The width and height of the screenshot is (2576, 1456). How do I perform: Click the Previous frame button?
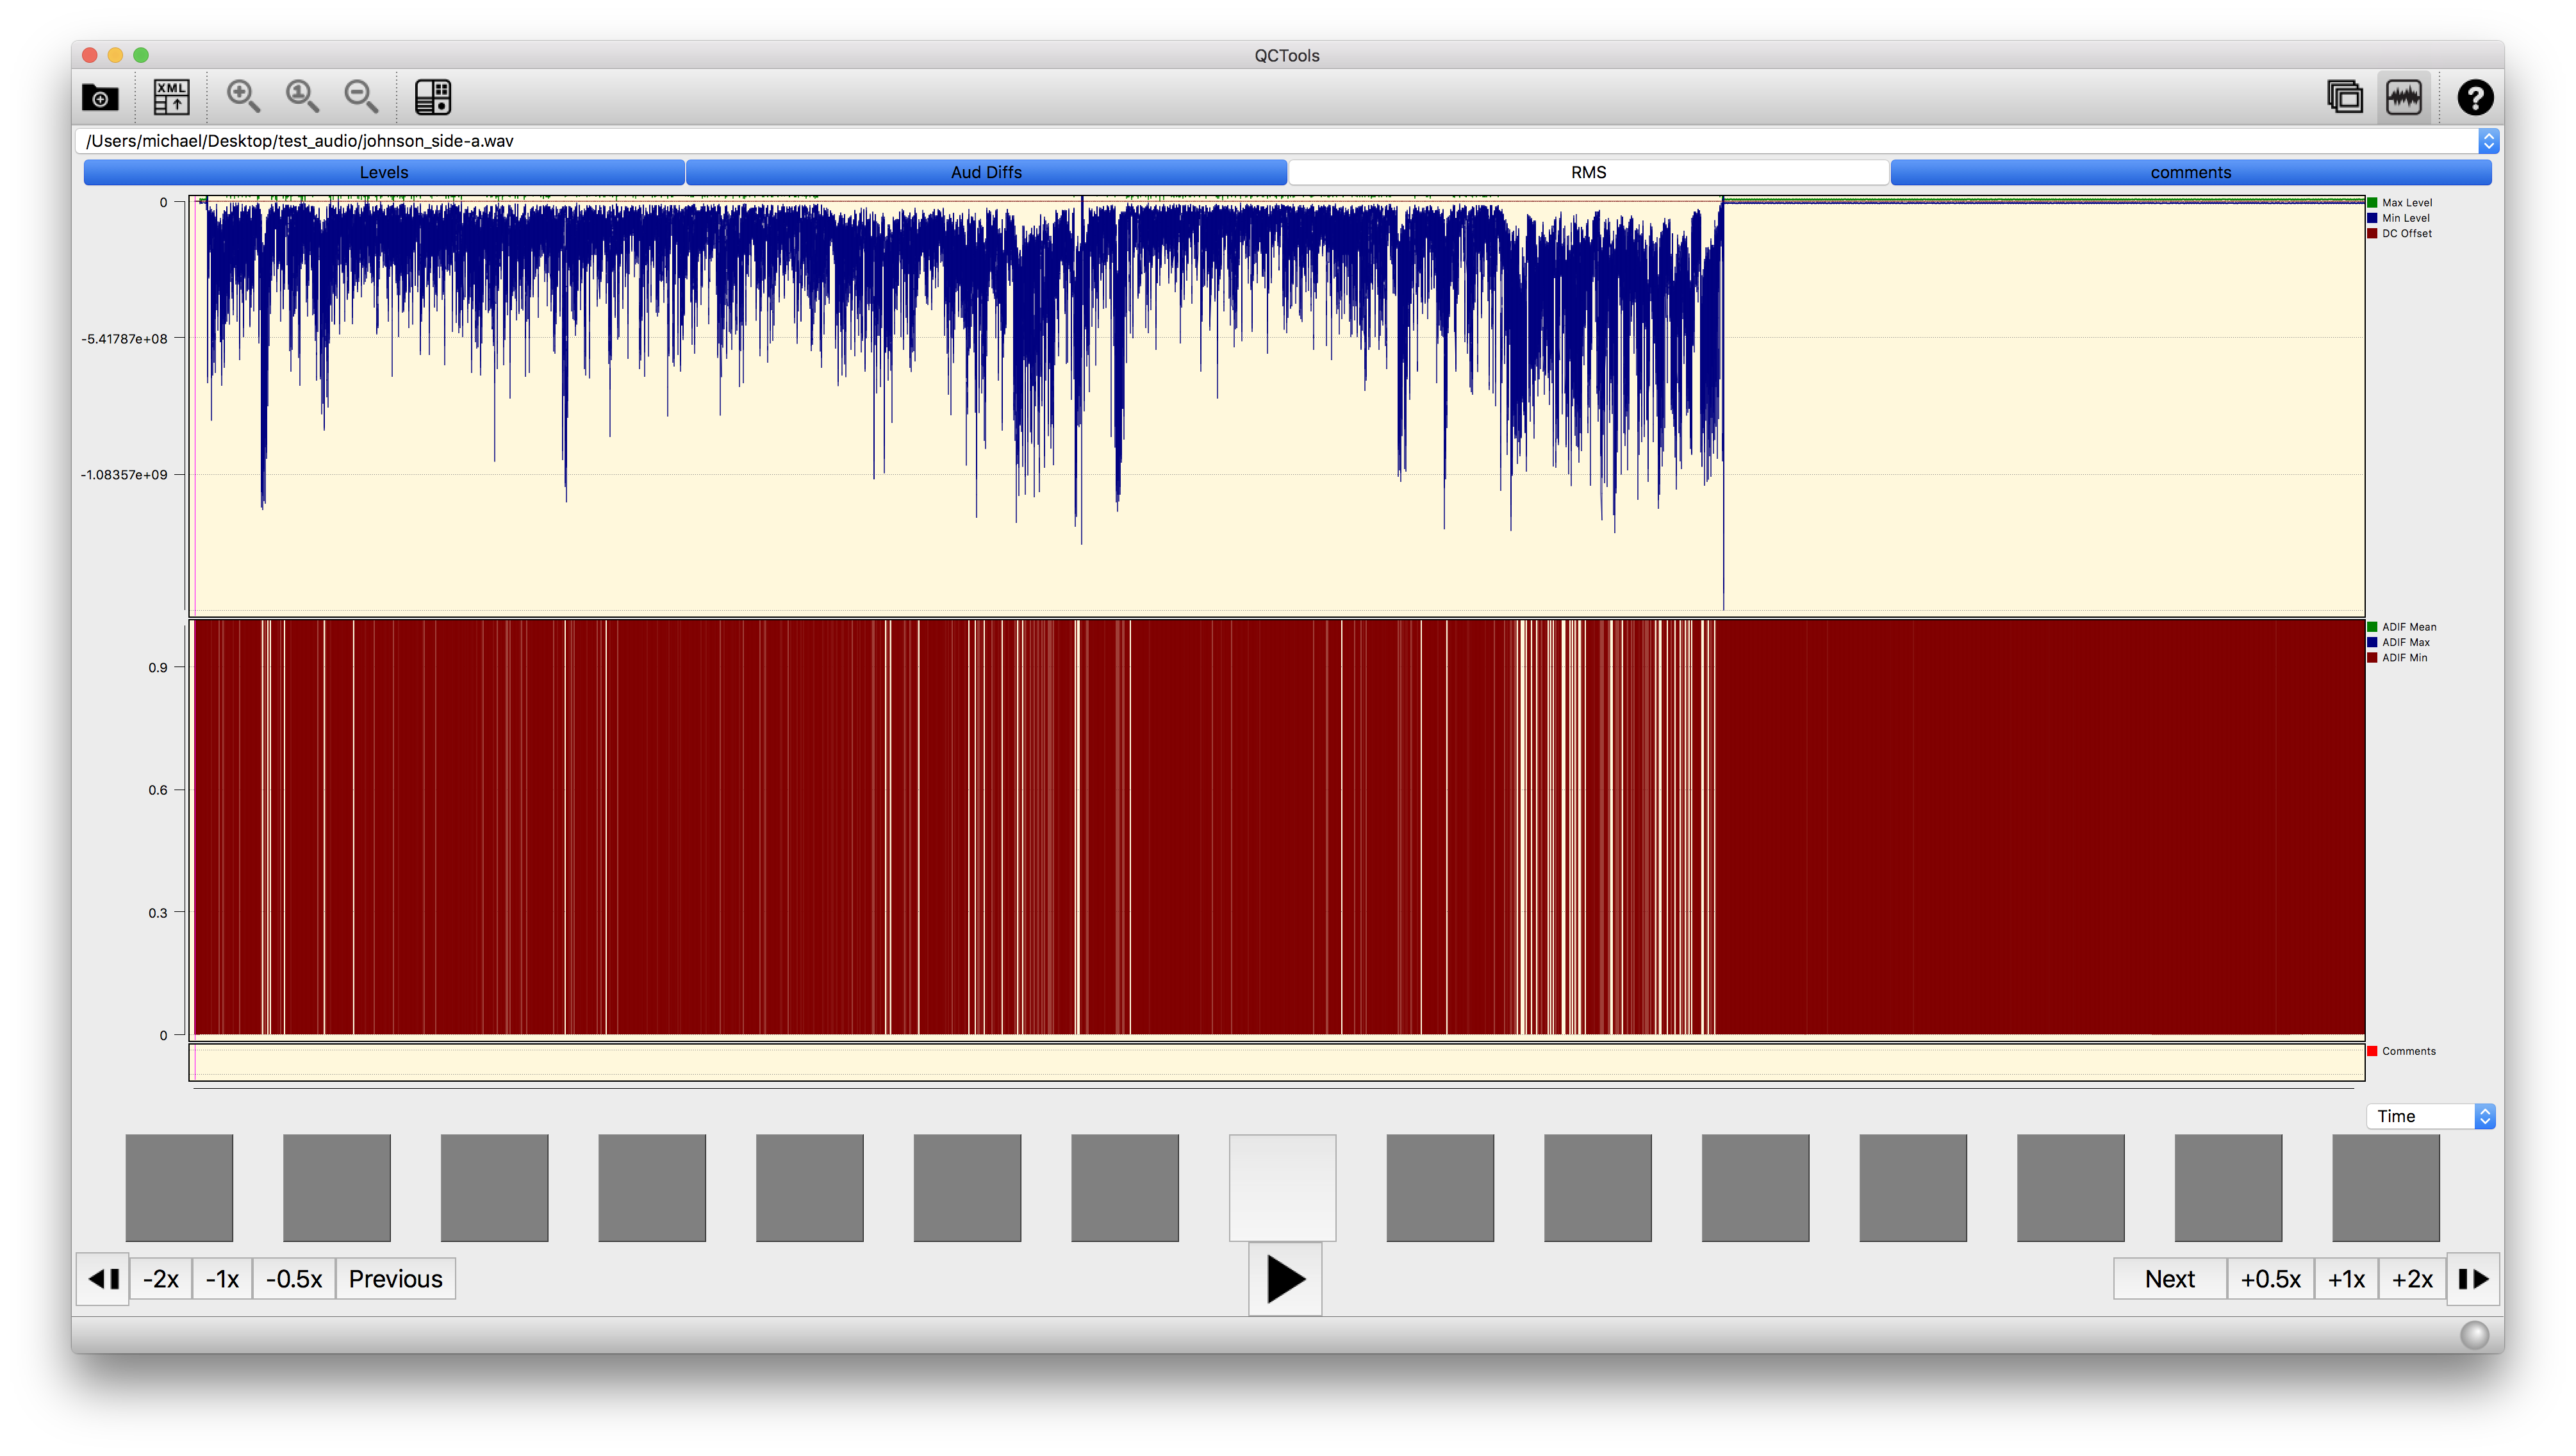(x=395, y=1279)
